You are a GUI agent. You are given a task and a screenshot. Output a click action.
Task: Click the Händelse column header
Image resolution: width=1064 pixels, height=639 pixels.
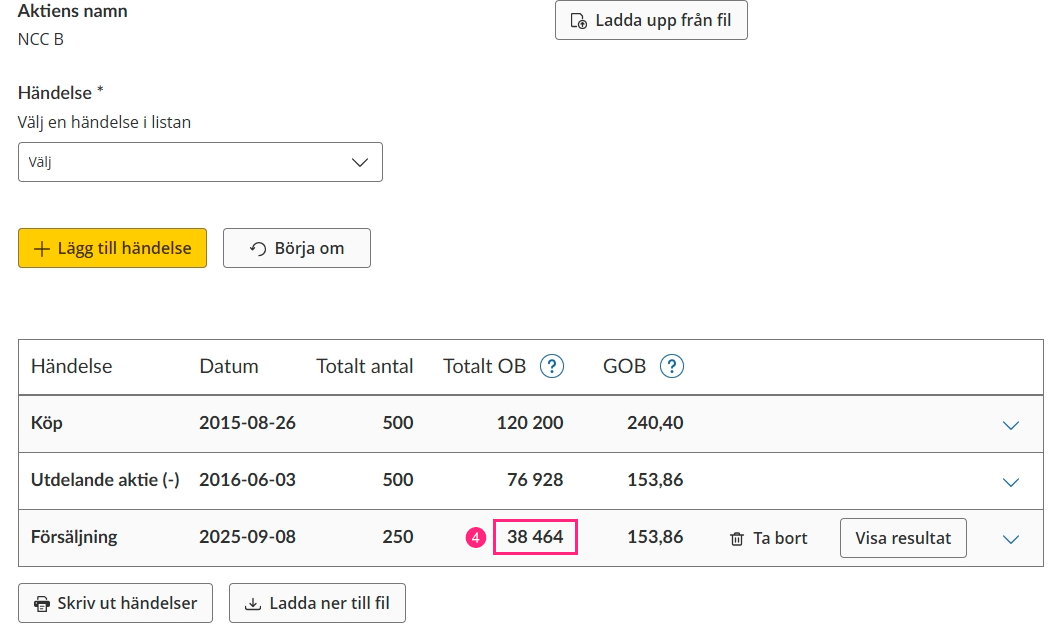click(71, 366)
